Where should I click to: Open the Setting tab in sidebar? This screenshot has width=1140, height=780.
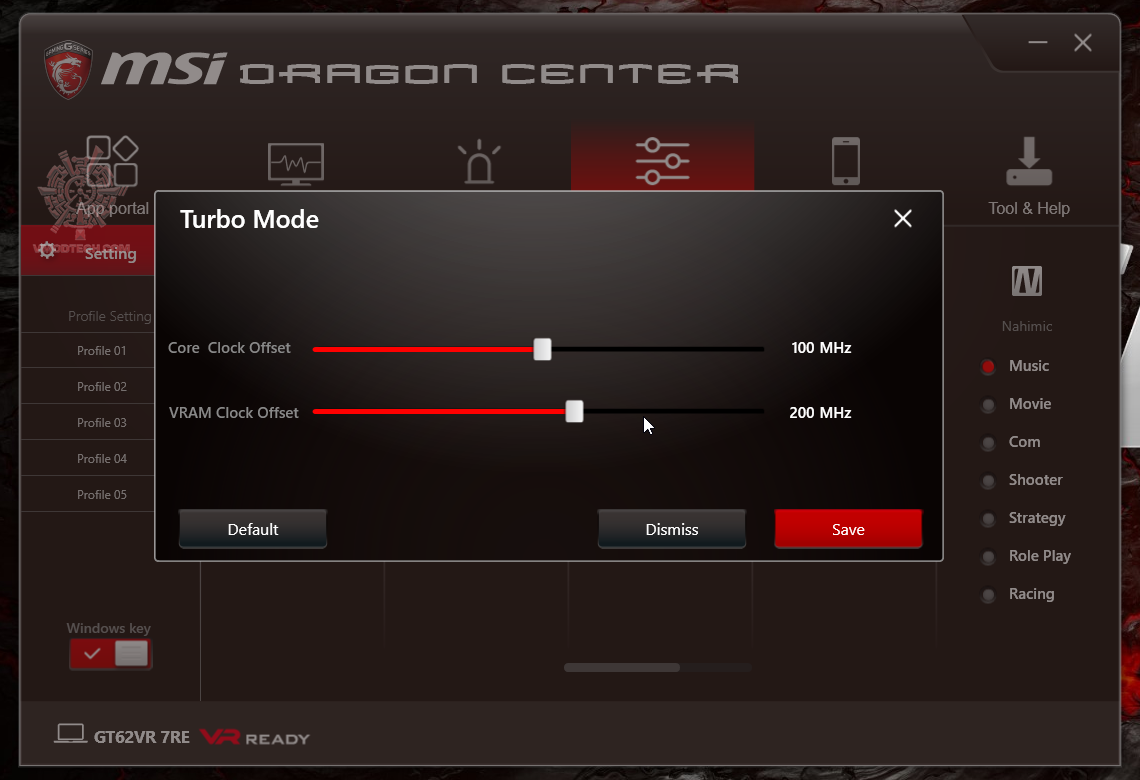point(88,251)
